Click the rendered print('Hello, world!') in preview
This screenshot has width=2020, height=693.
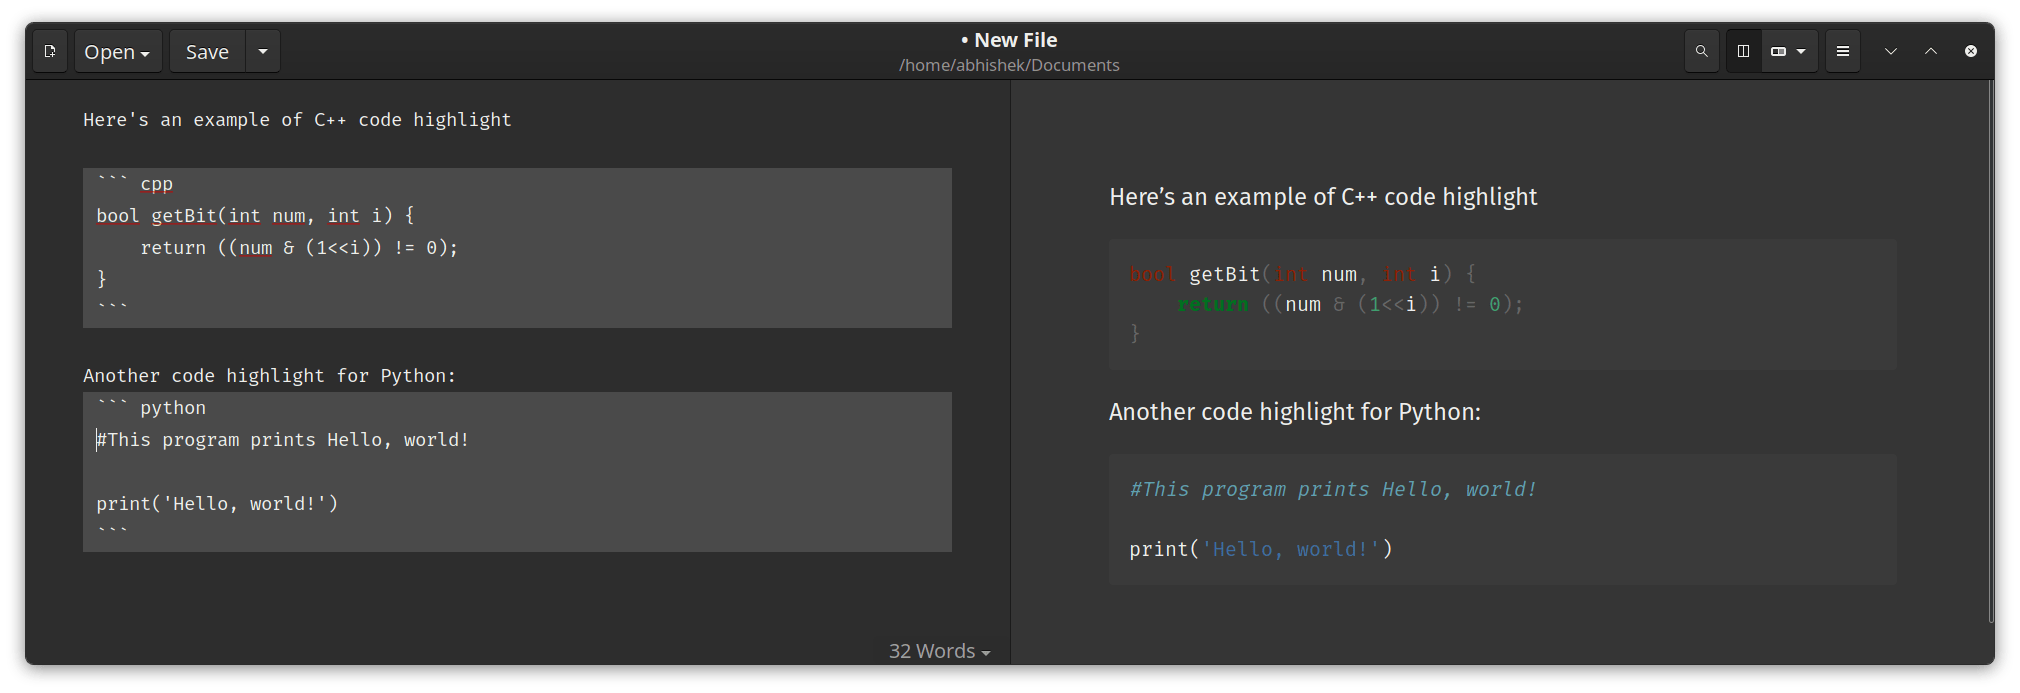coord(1261,549)
